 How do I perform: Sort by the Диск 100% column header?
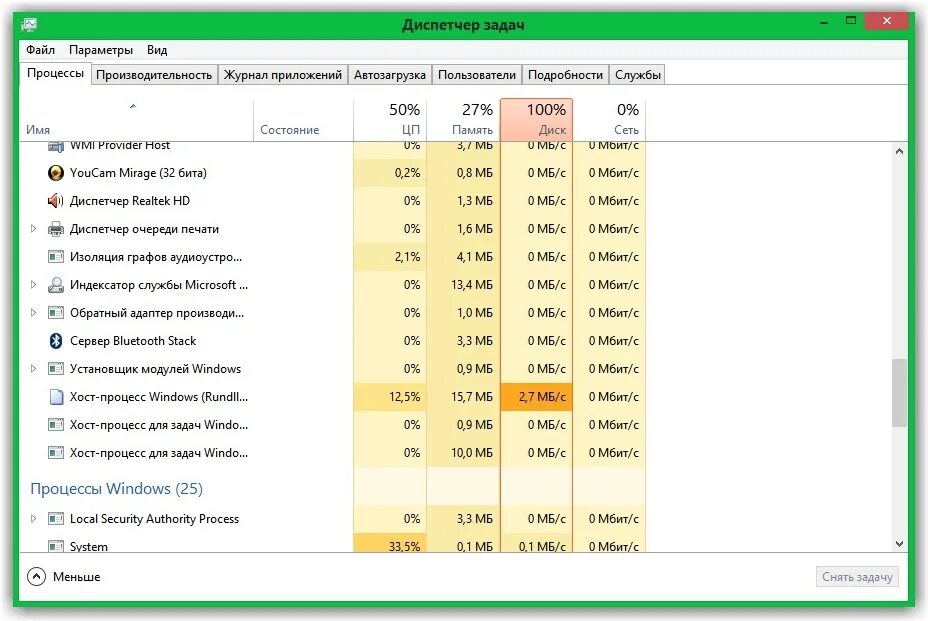coord(537,120)
